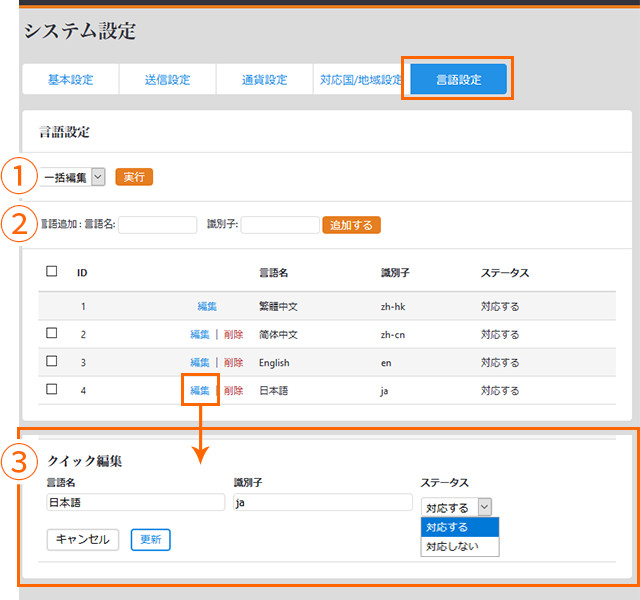Select the checkbox for the 日本語 row

[x=52, y=389]
